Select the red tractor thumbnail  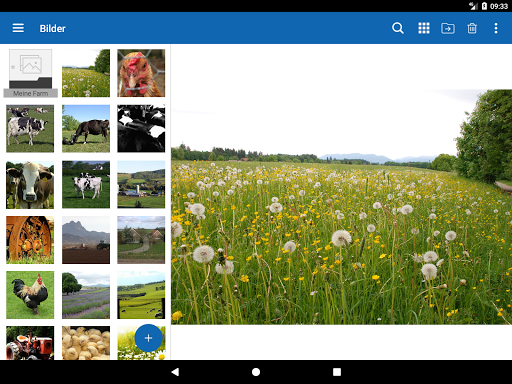[30, 343]
